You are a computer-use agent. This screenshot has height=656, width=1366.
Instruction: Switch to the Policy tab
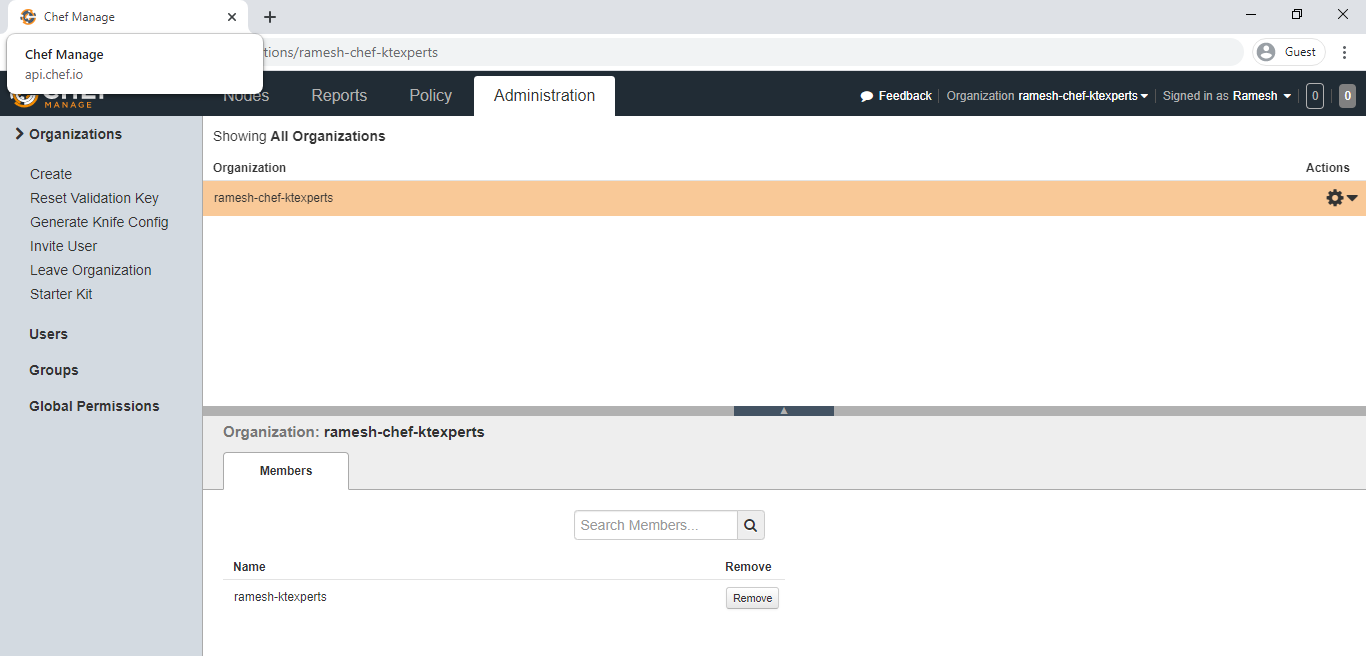[x=431, y=96]
